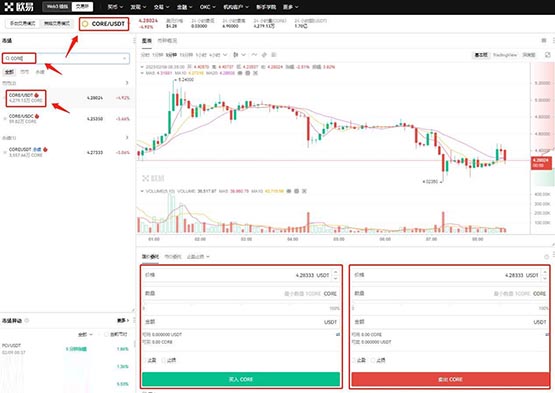Collapse the OHLC info line triangle on chart
Viewport: 555px width, 393px height.
click(x=142, y=67)
